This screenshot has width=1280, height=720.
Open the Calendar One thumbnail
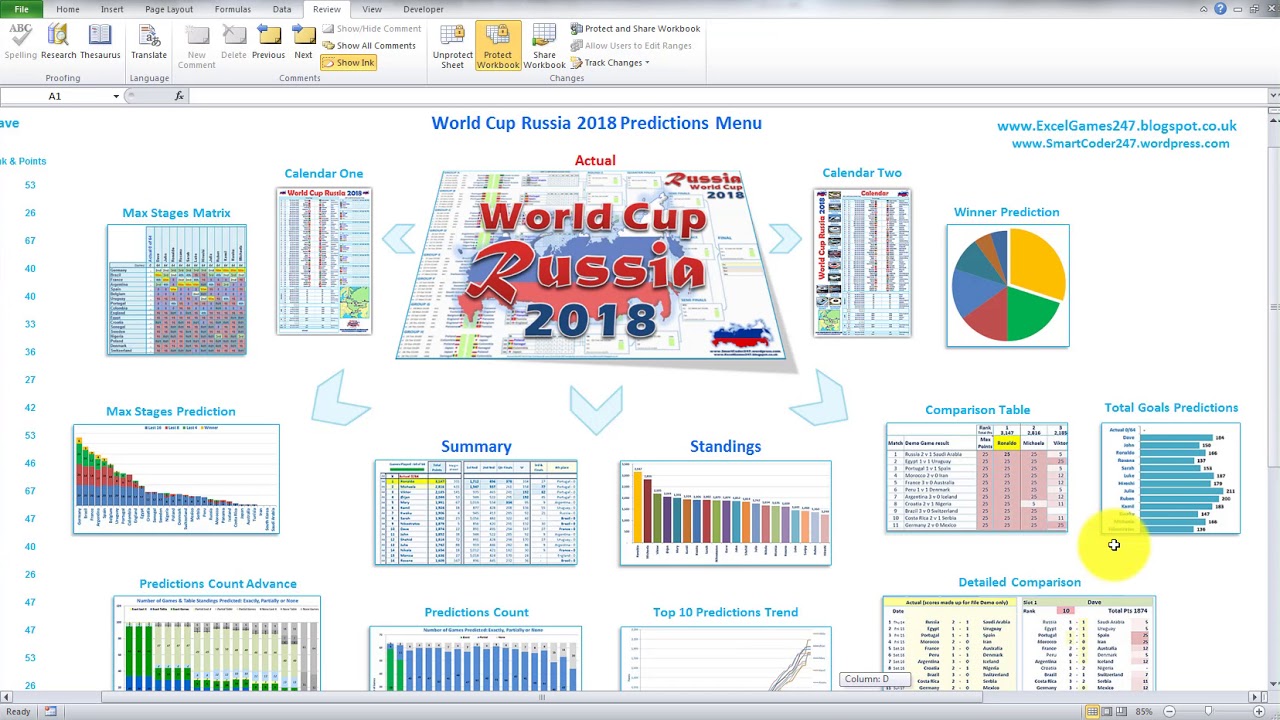pyautogui.click(x=324, y=260)
